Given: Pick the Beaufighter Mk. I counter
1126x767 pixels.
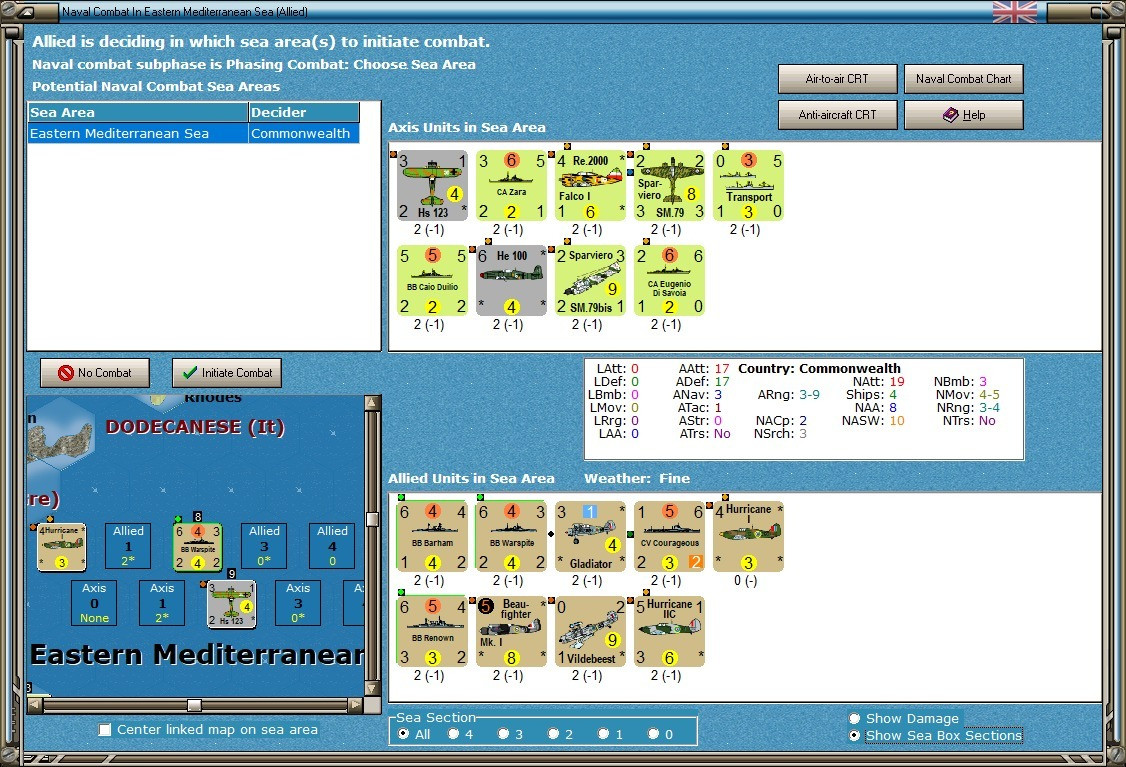Looking at the screenshot, I should click(511, 631).
